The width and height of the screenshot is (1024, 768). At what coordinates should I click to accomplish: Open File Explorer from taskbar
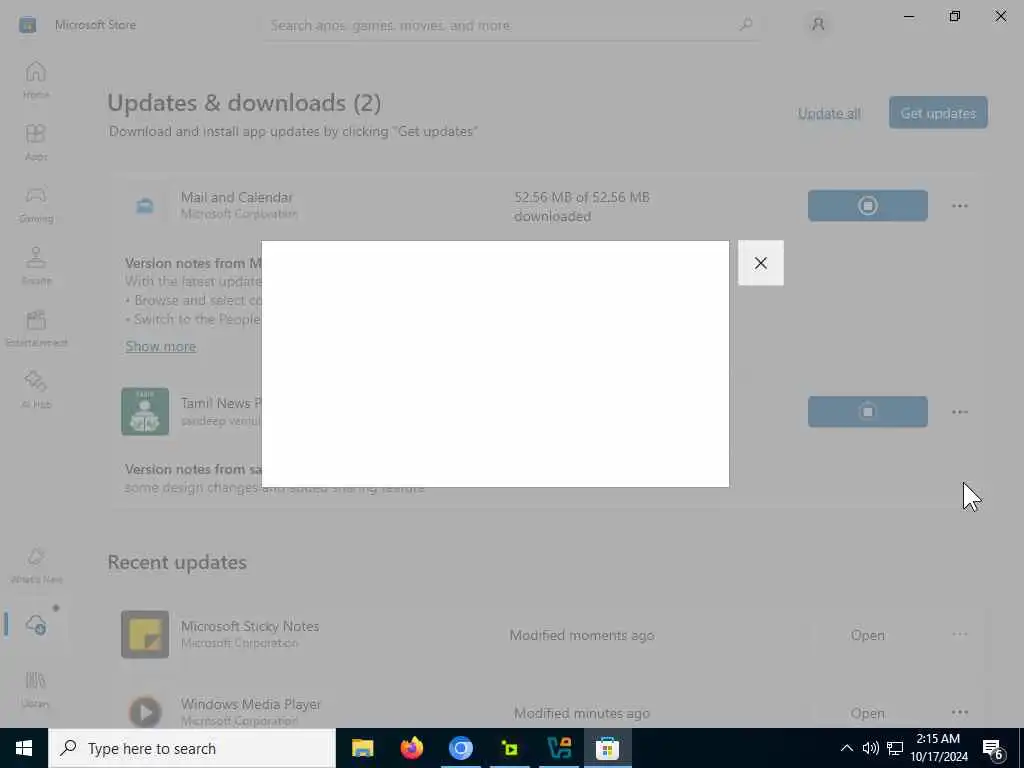362,748
